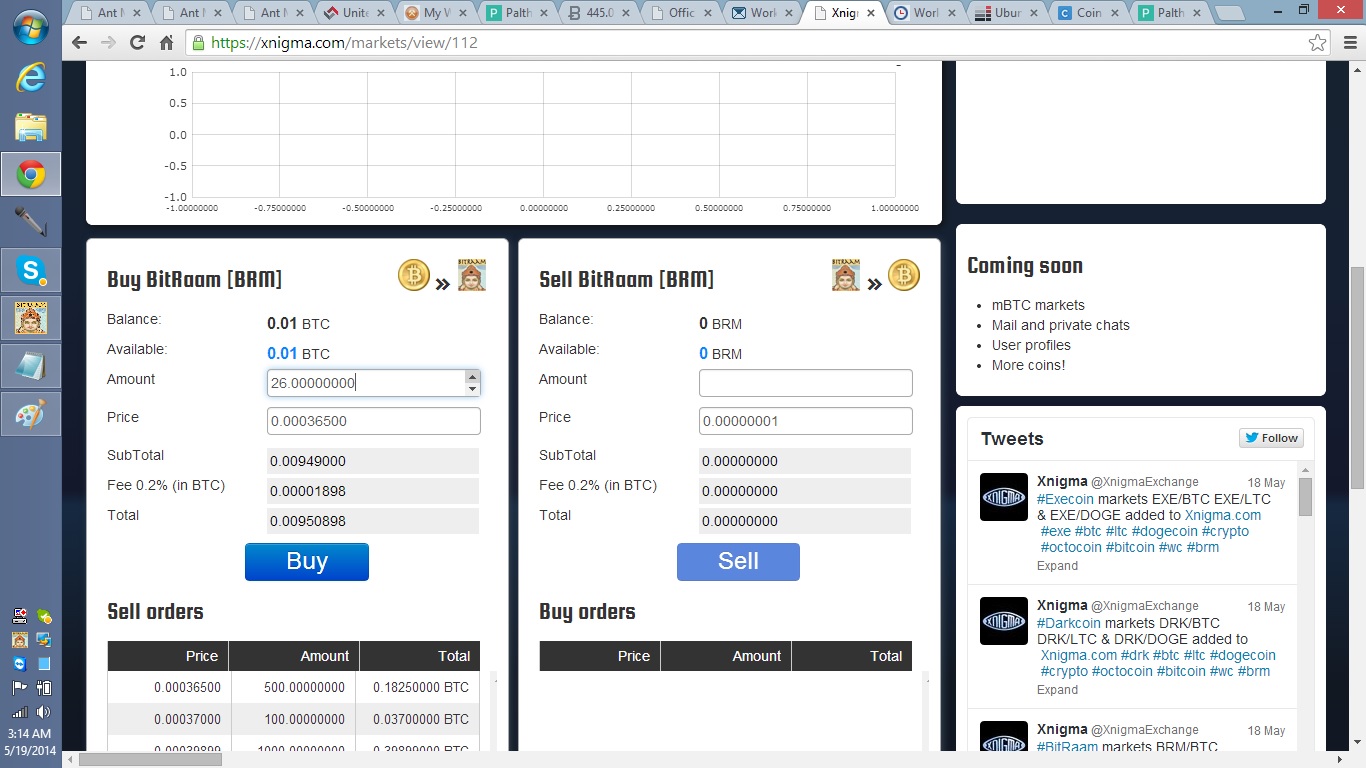This screenshot has height=768, width=1366.
Task: Click the Windows Start orb
Action: [31, 25]
